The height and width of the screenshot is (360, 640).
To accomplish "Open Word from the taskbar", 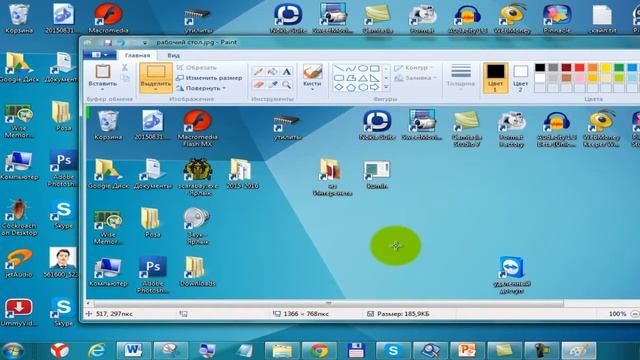I will tap(133, 351).
